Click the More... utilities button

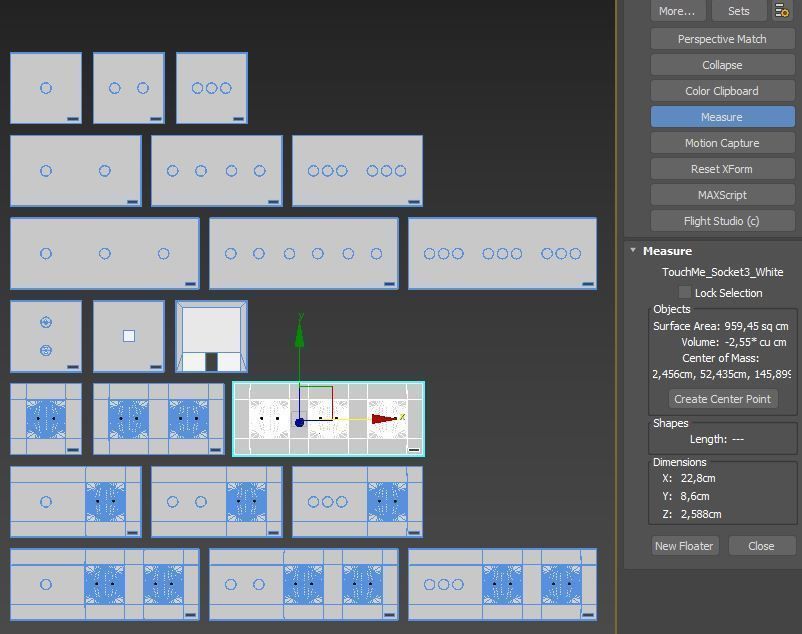(x=677, y=11)
